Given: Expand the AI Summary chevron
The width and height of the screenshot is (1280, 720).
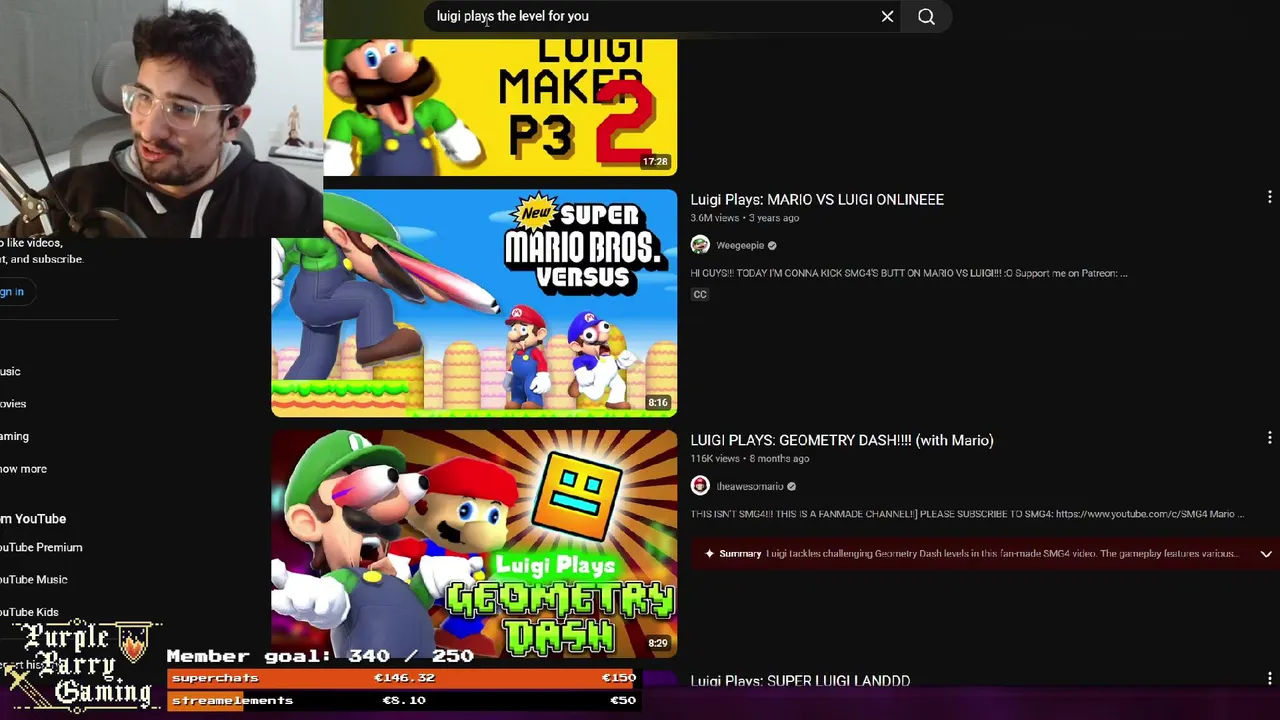Looking at the screenshot, I should coord(1265,554).
